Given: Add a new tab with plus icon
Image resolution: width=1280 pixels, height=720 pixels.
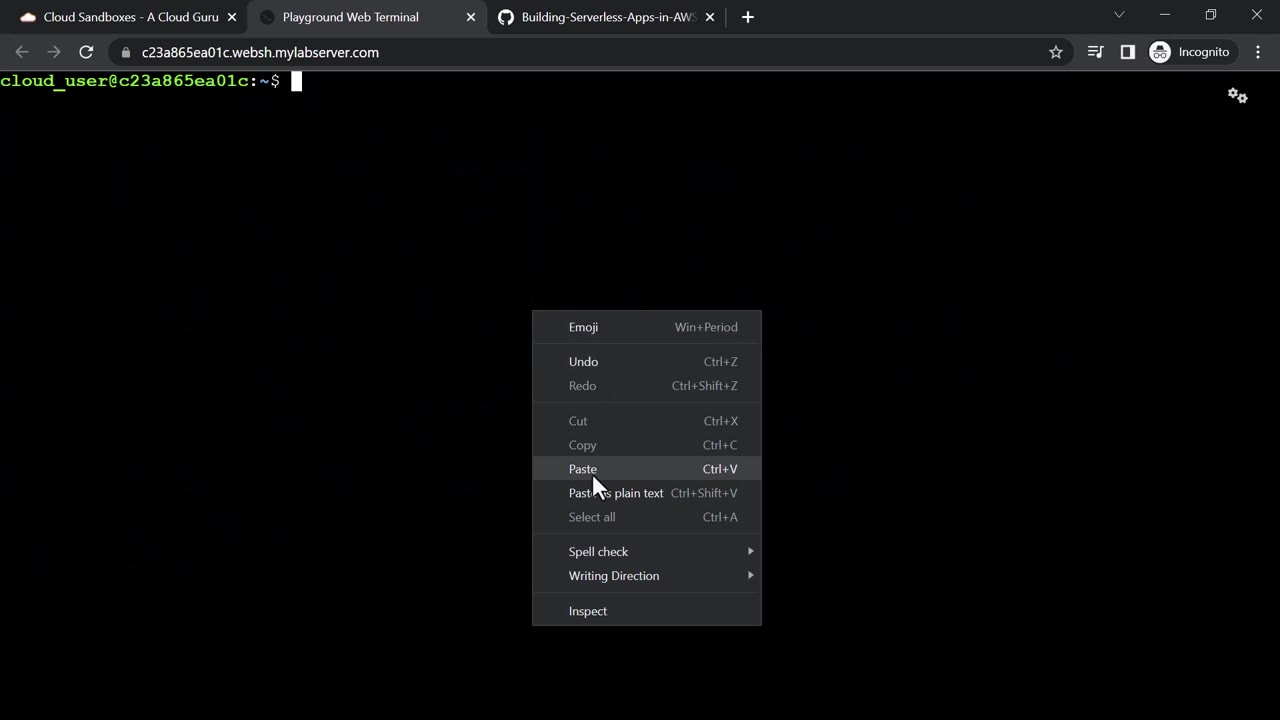Looking at the screenshot, I should (747, 17).
